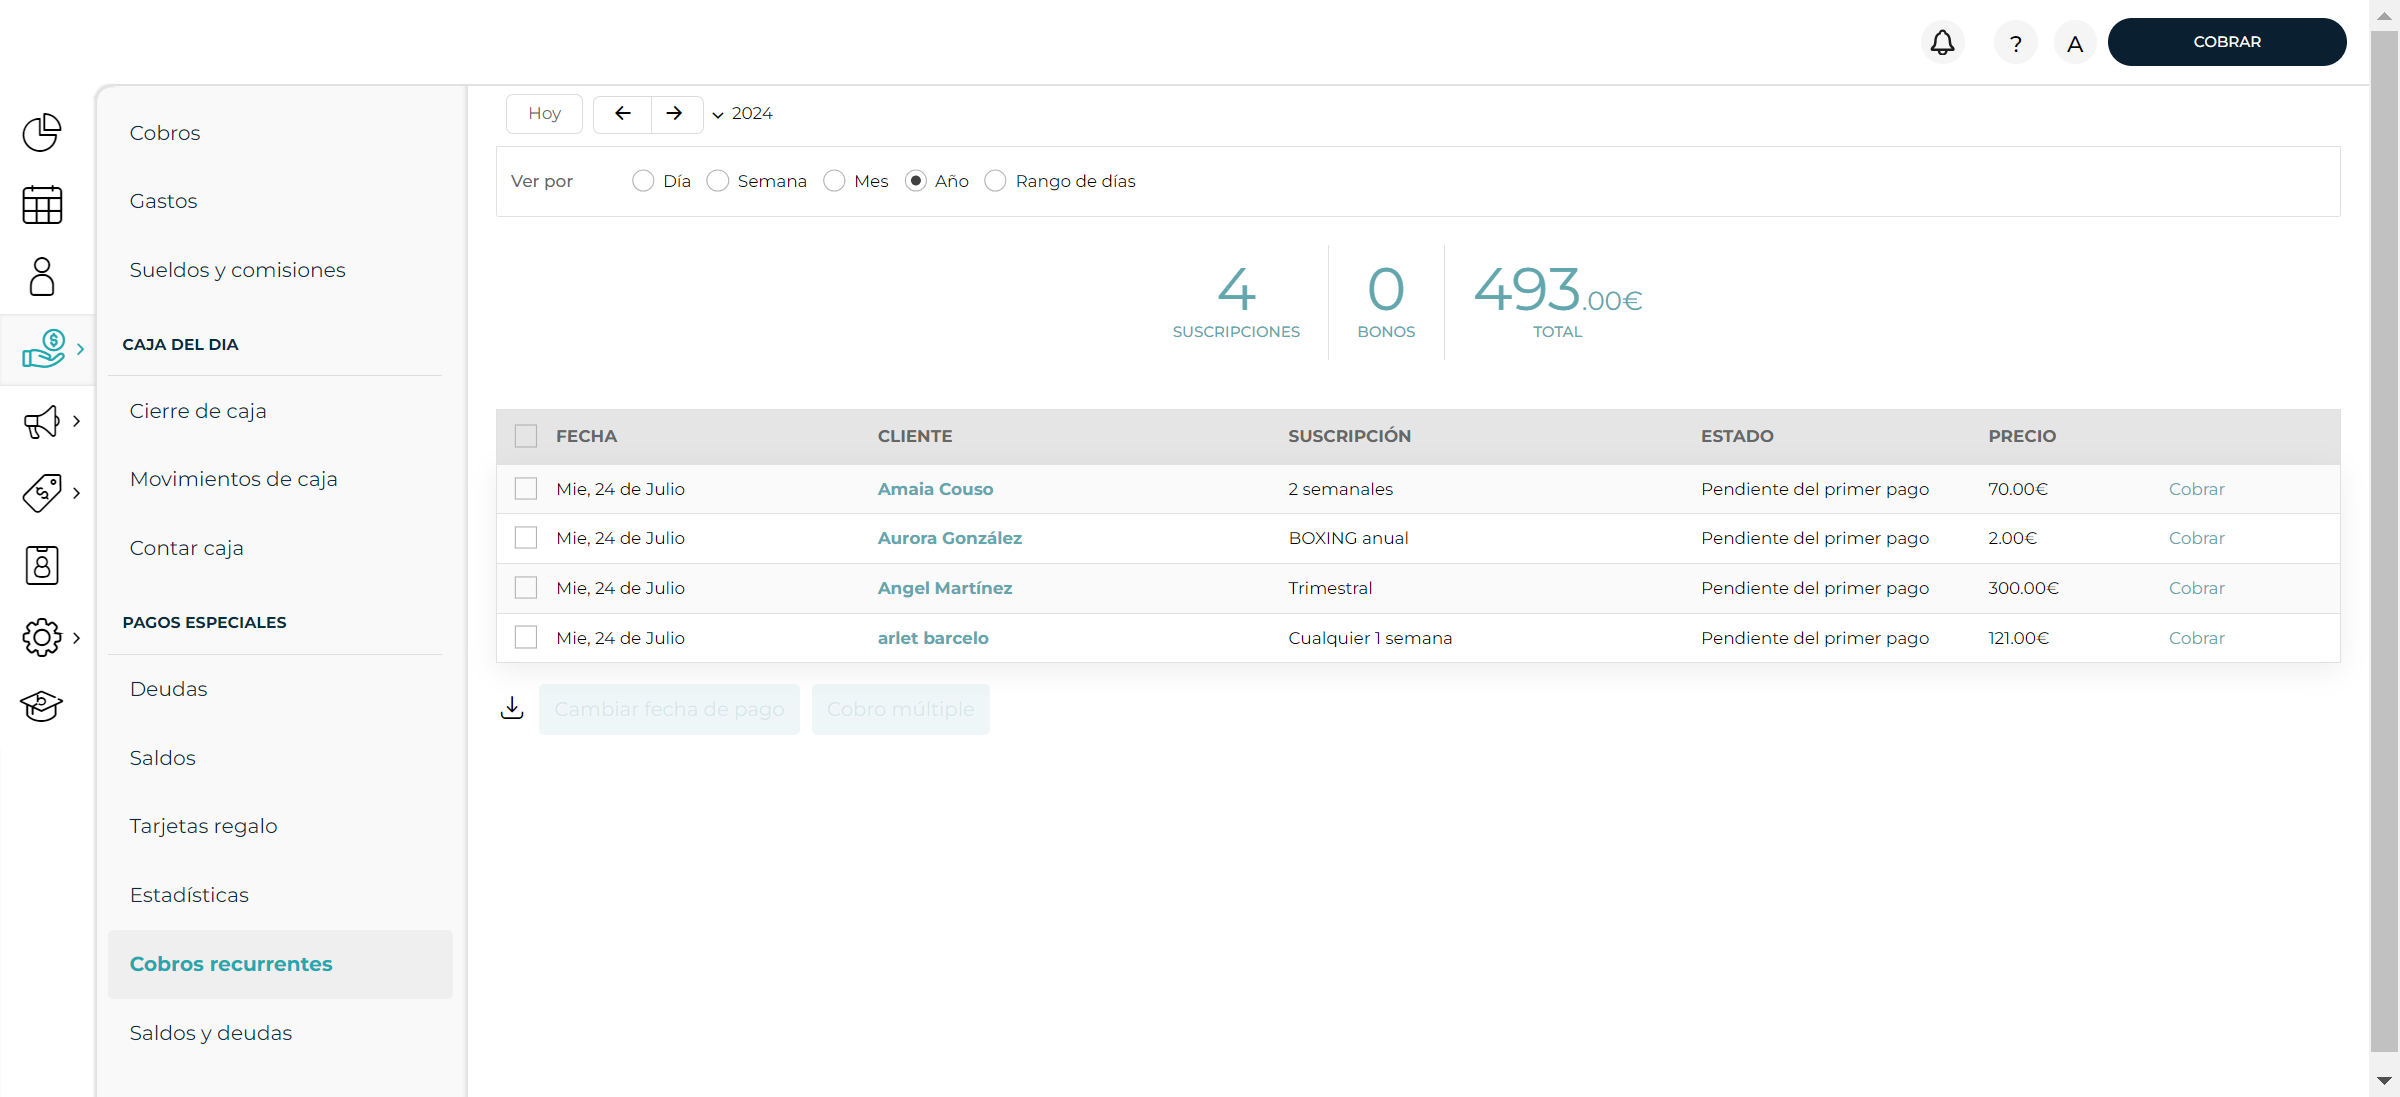Open the calendar grid icon in sidebar

[x=42, y=205]
